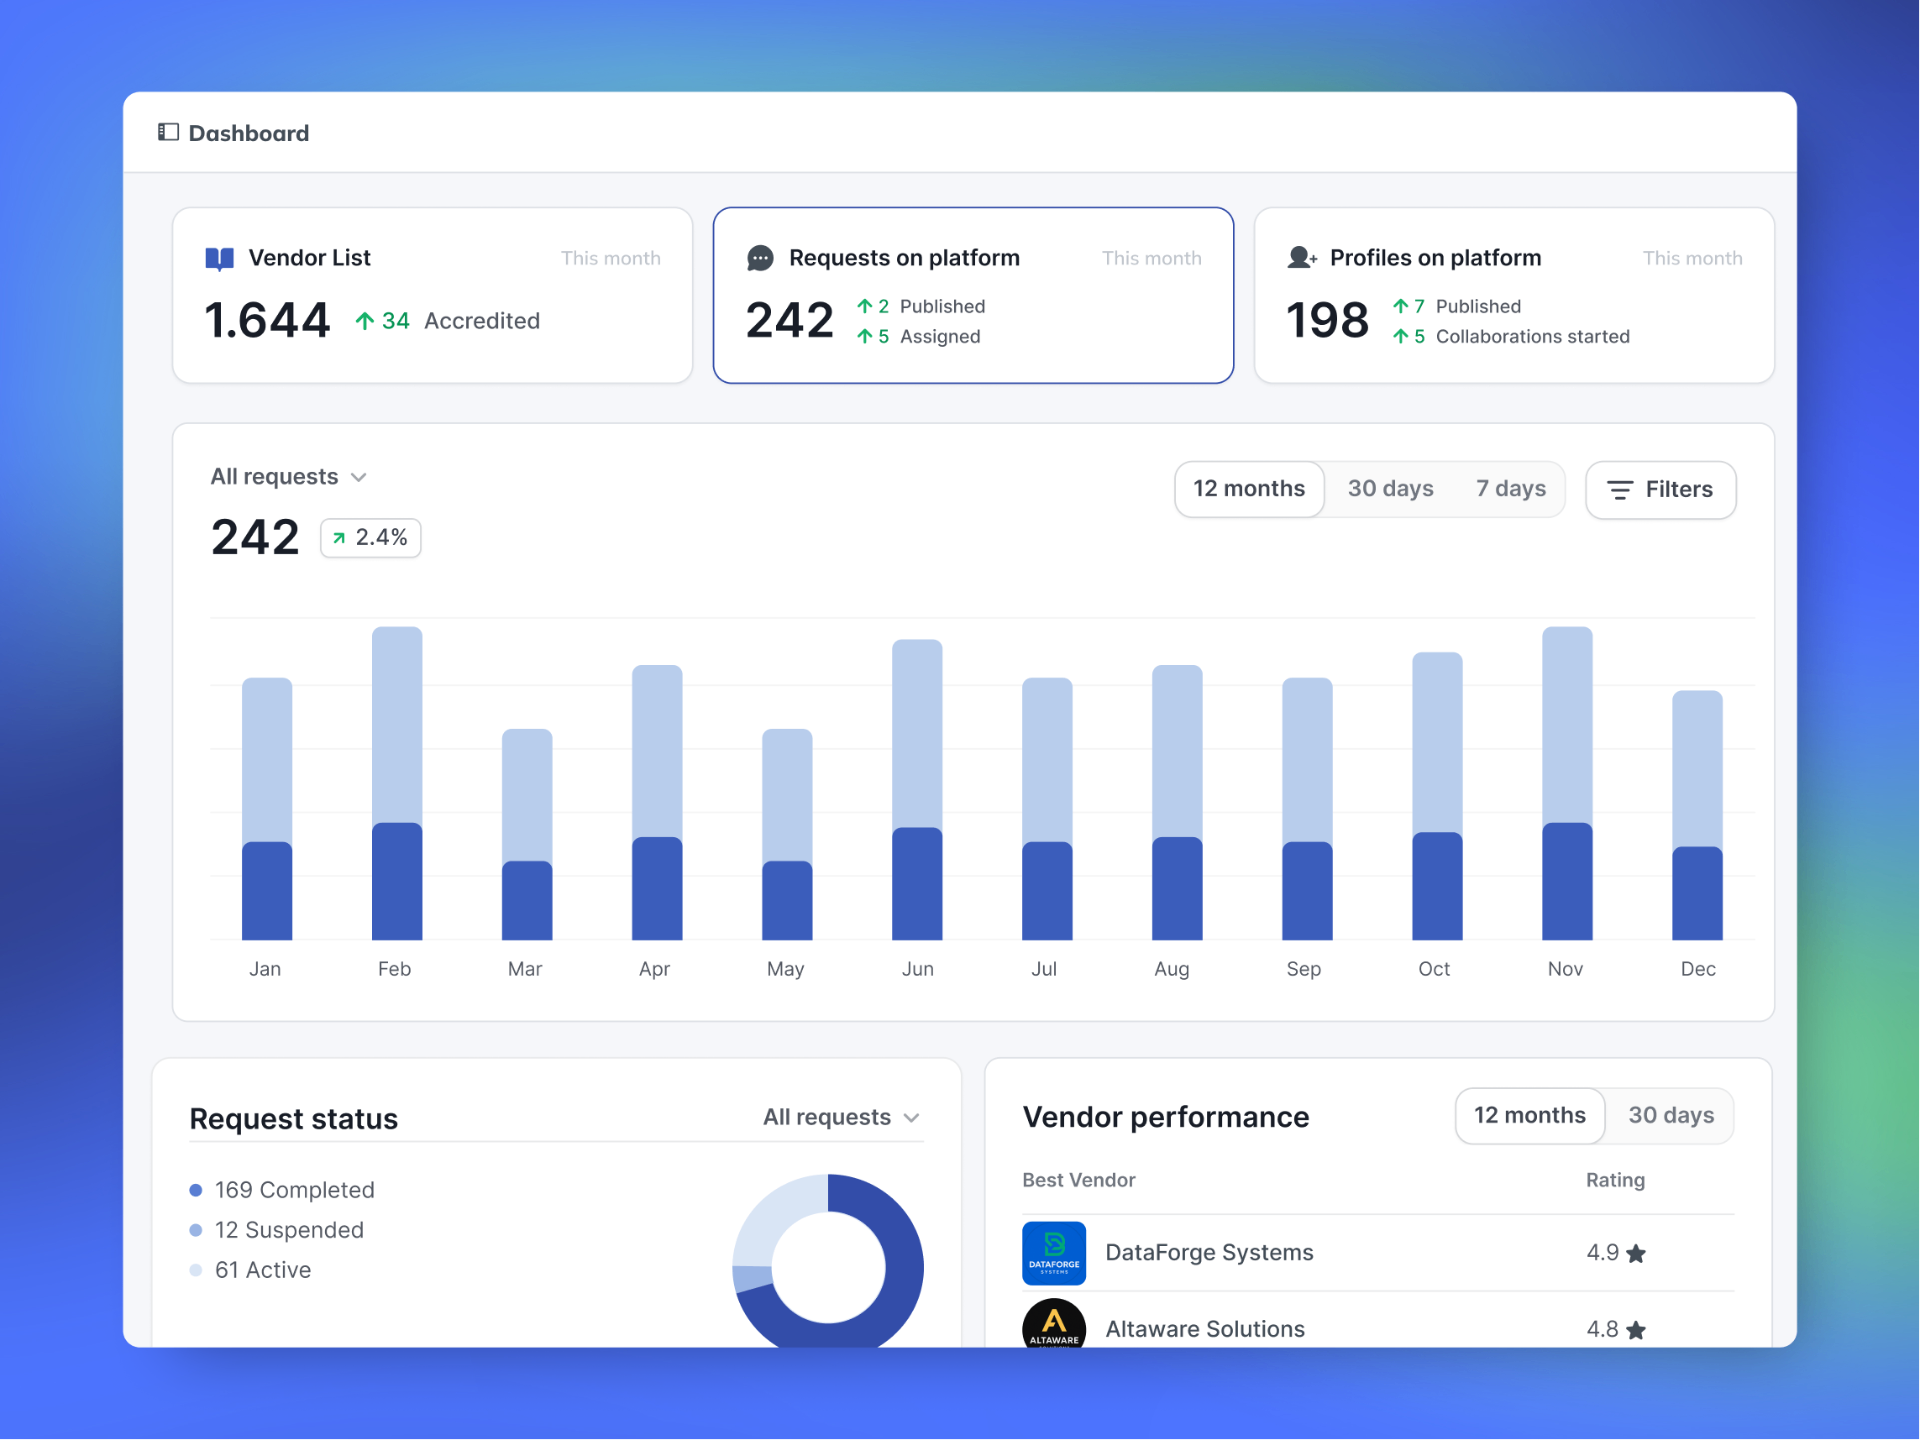Screen dimensions: 1920x1440
Task: Click the Best Vendor column header
Action: (1079, 1180)
